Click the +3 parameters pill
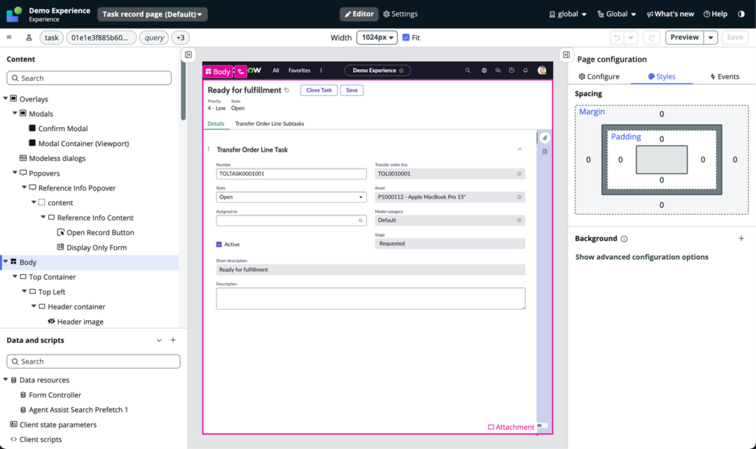 (180, 38)
